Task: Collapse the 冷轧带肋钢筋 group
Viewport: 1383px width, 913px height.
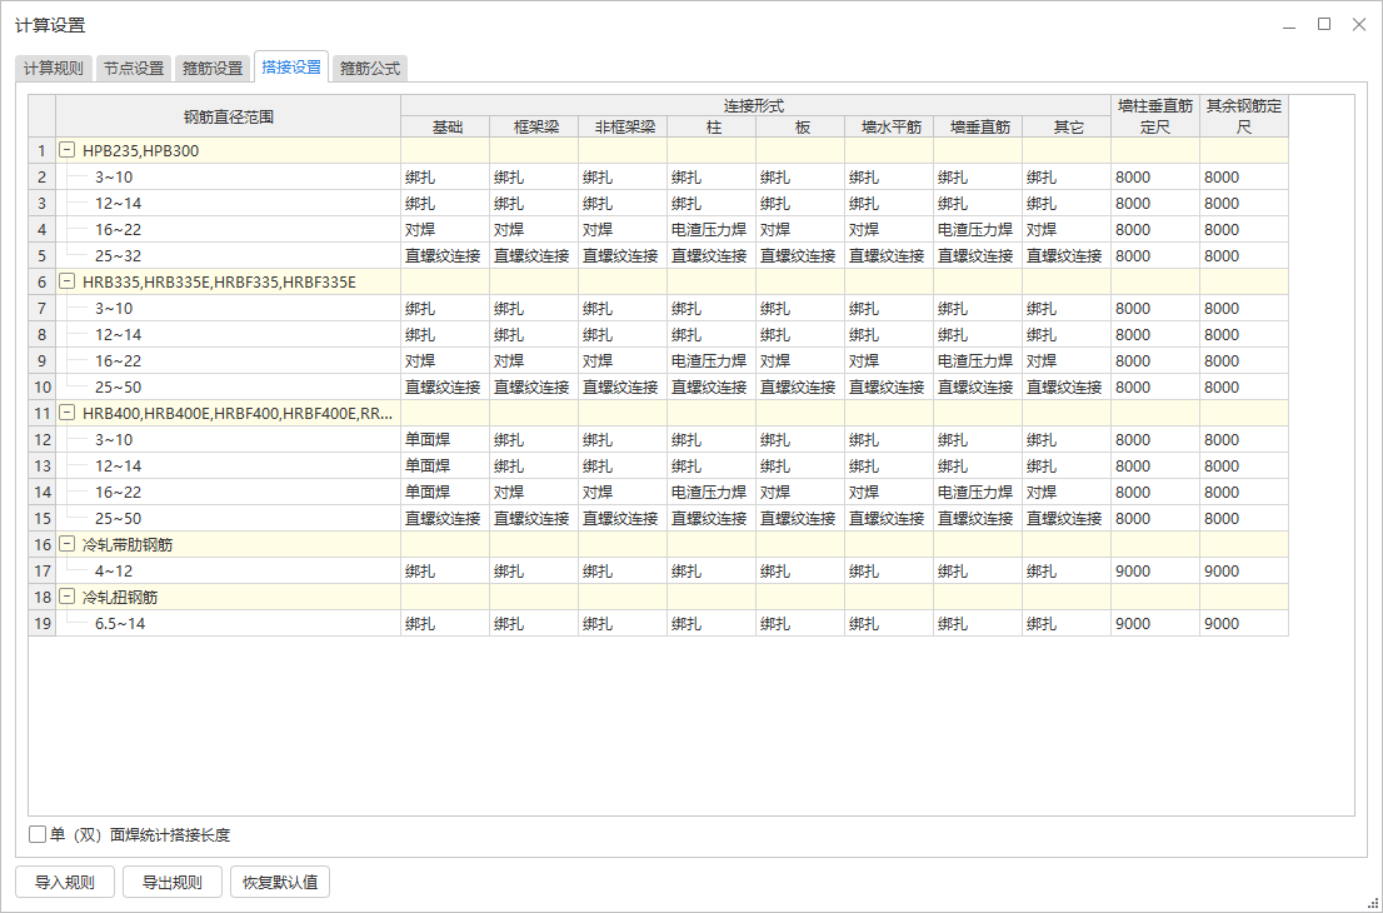Action: [67, 543]
